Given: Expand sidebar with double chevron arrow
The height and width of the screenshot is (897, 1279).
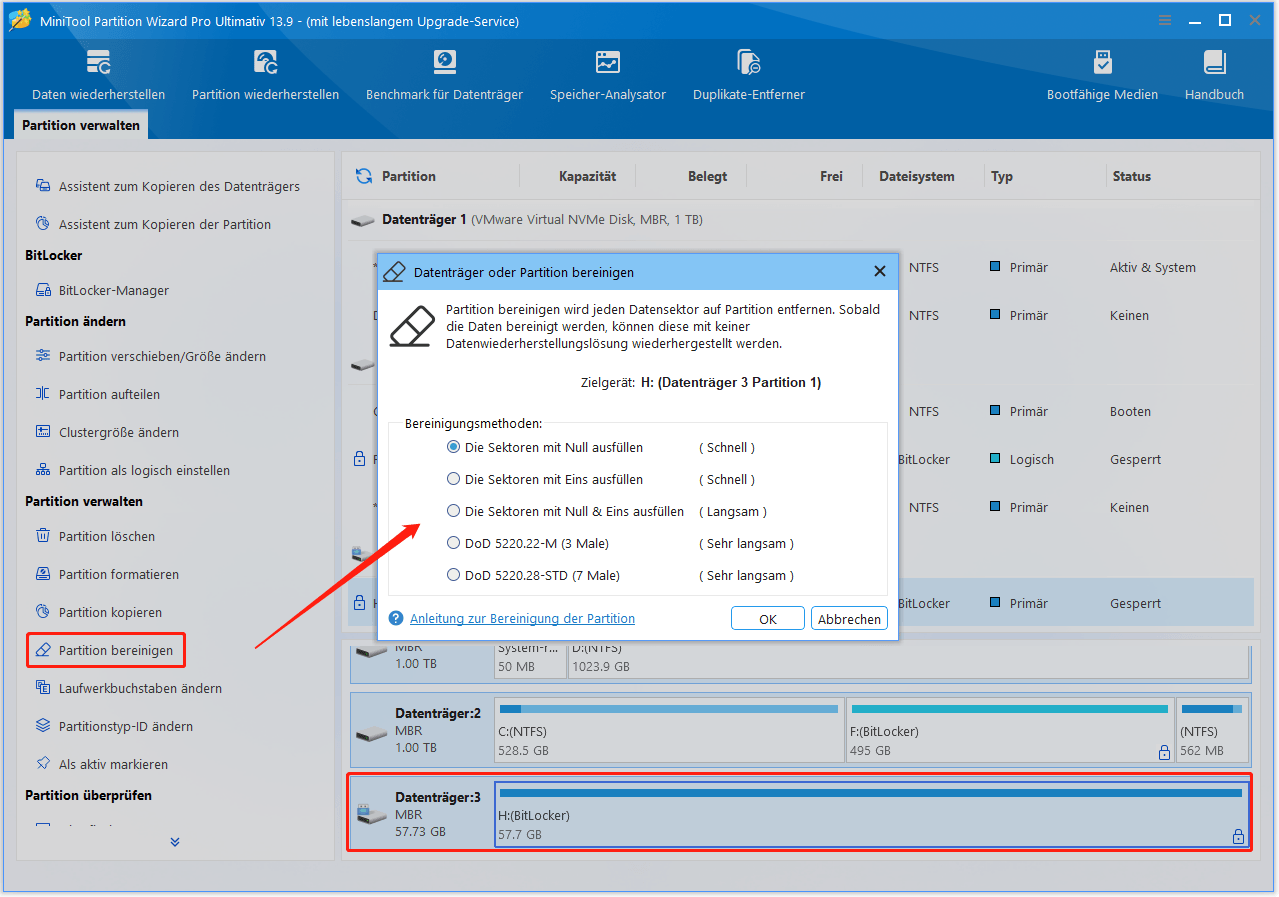Looking at the screenshot, I should [175, 842].
